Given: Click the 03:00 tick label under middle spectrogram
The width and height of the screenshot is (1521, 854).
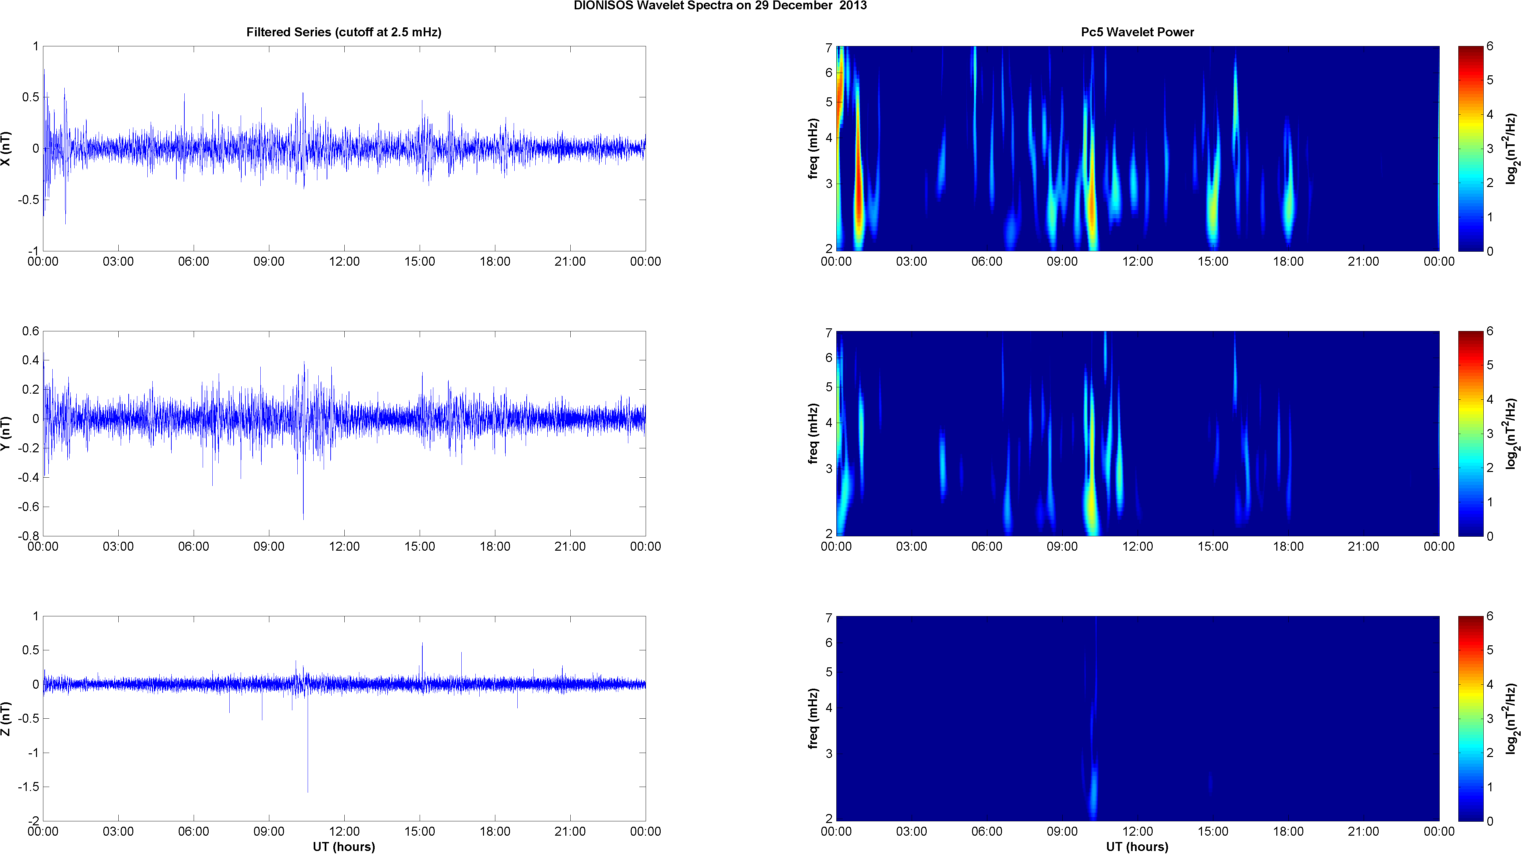Looking at the screenshot, I should click(912, 547).
